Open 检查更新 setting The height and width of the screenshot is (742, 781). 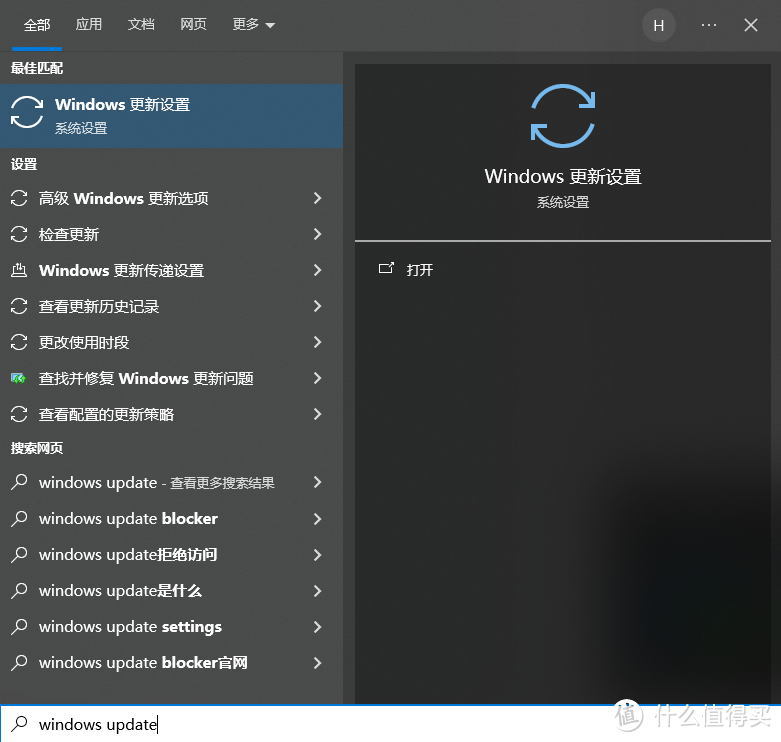click(x=171, y=234)
